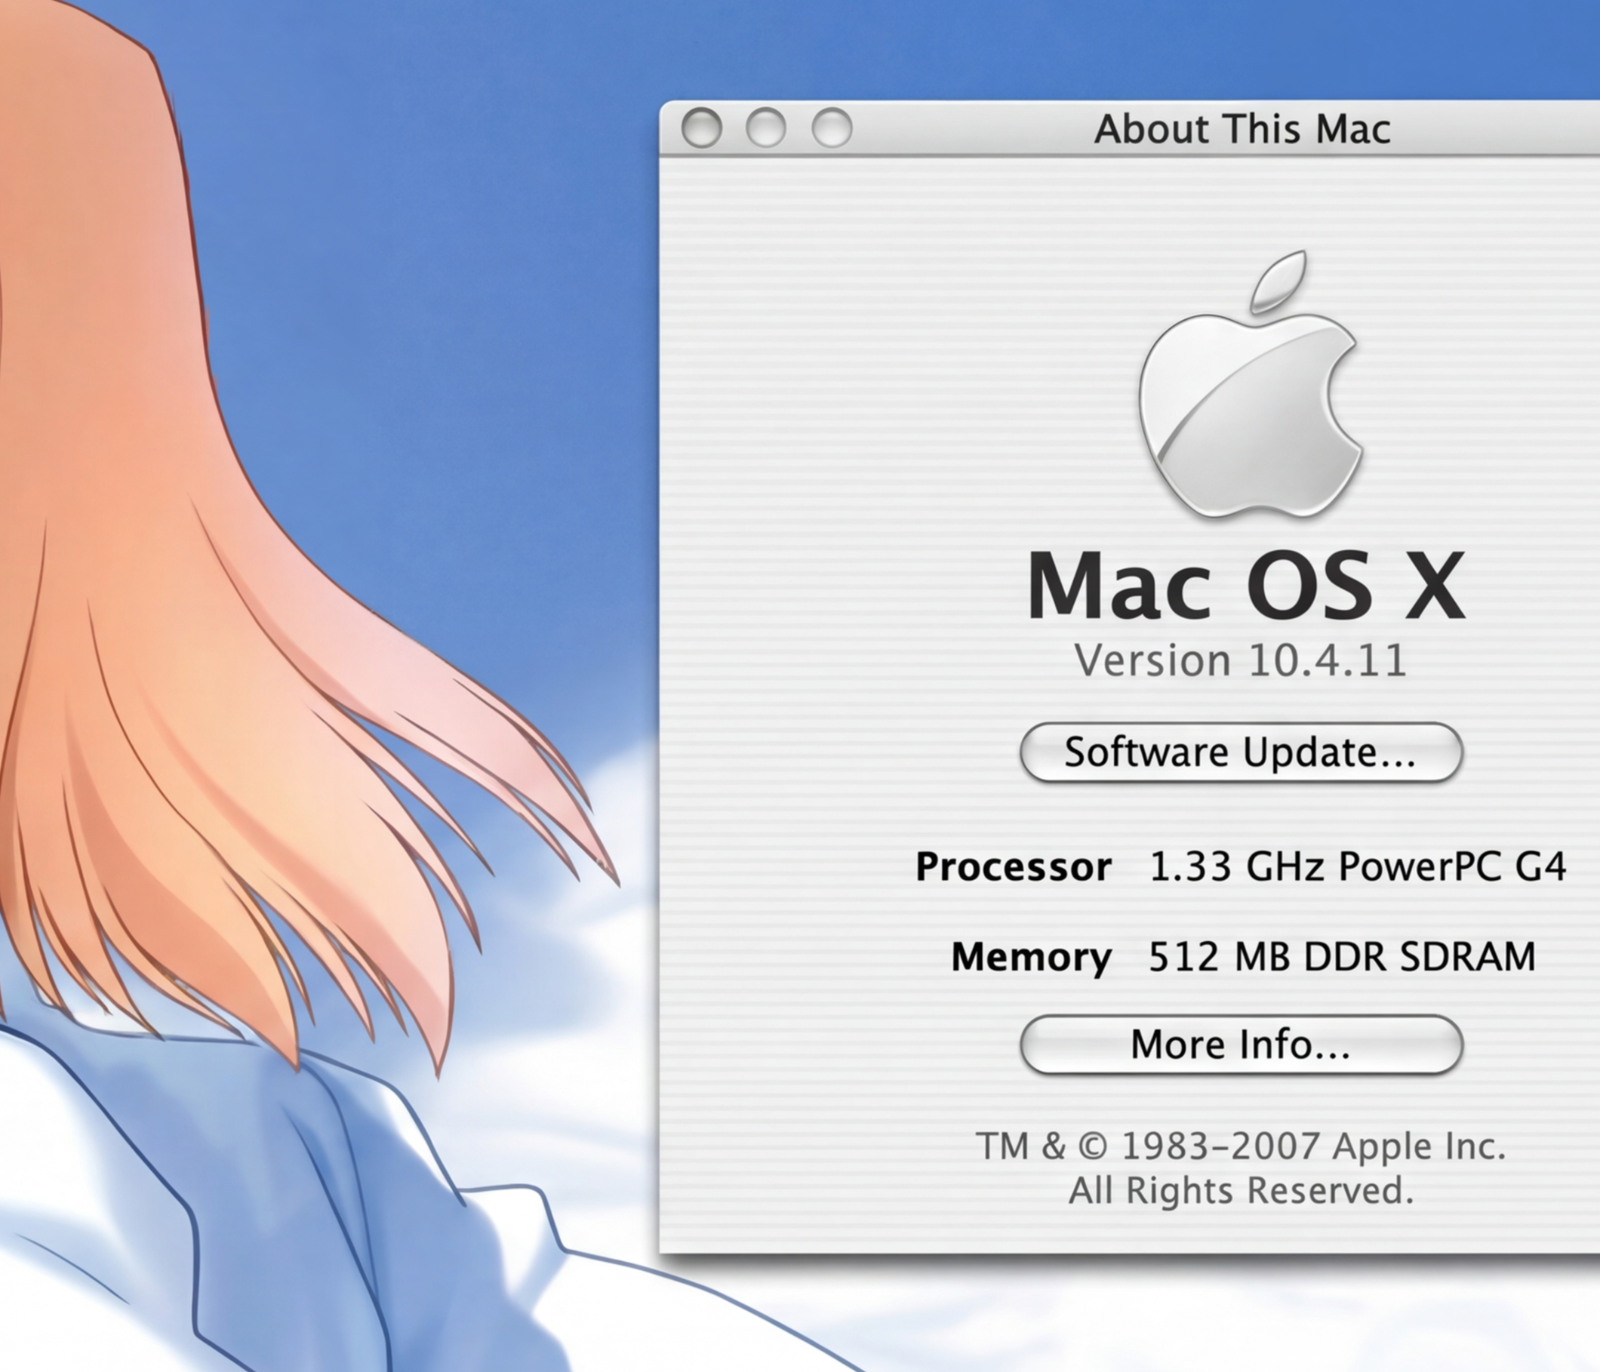This screenshot has width=1600, height=1372.
Task: Open More Info... for system details
Action: coord(1241,1045)
